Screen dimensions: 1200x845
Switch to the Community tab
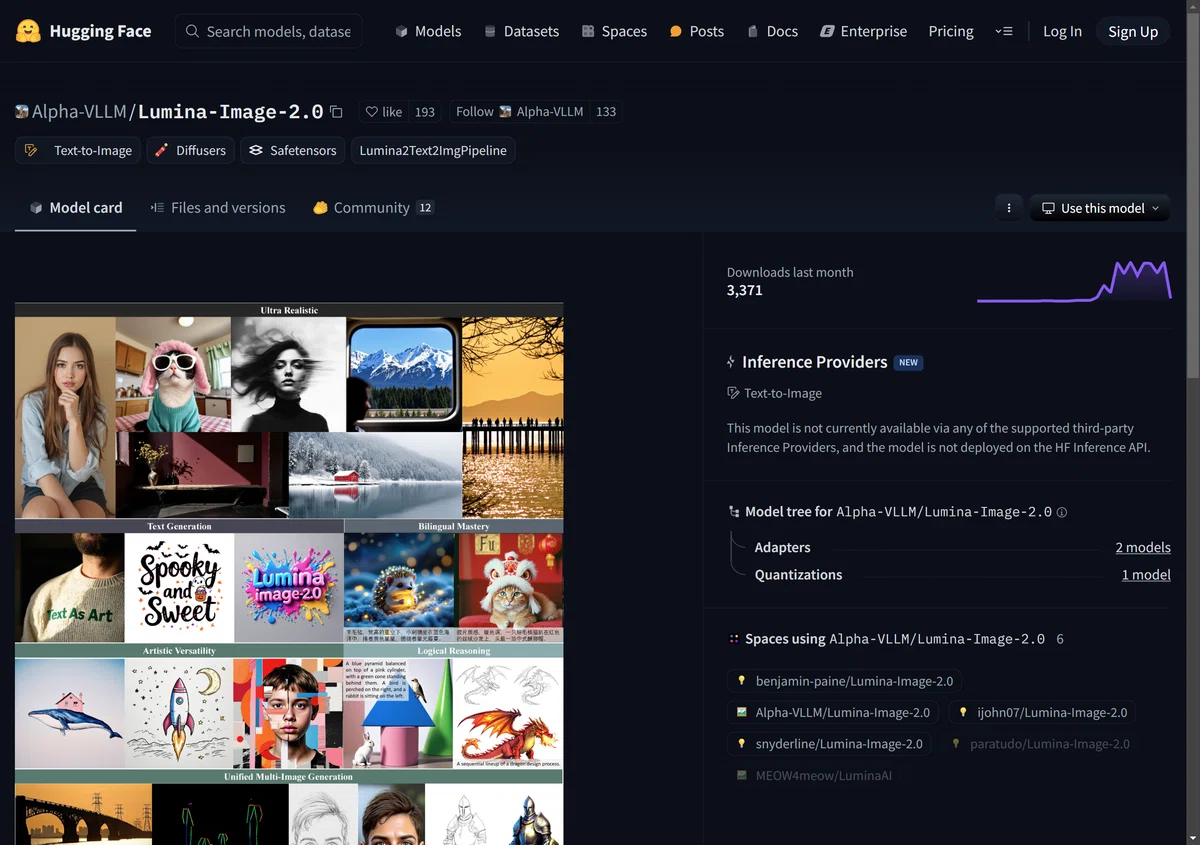coord(373,208)
